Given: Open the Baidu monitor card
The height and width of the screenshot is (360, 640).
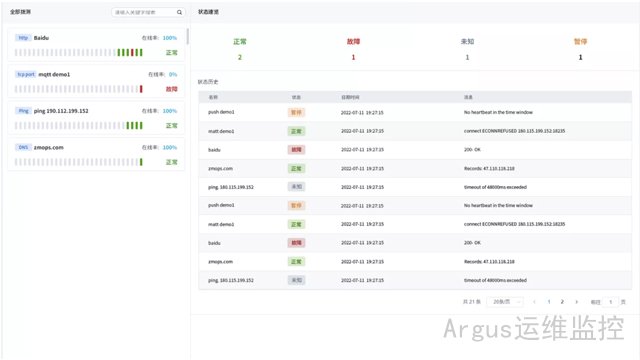Looking at the screenshot, I should click(x=96, y=45).
